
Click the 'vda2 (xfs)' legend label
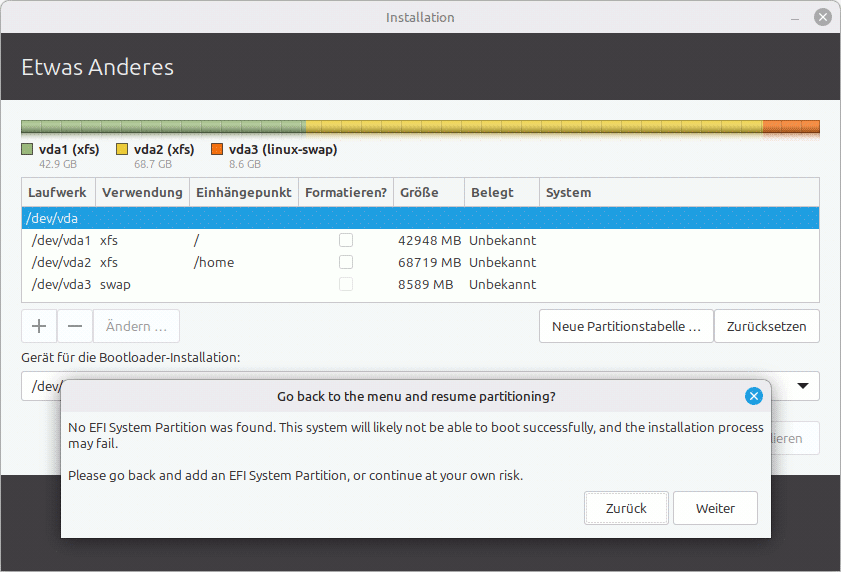pyautogui.click(x=164, y=149)
